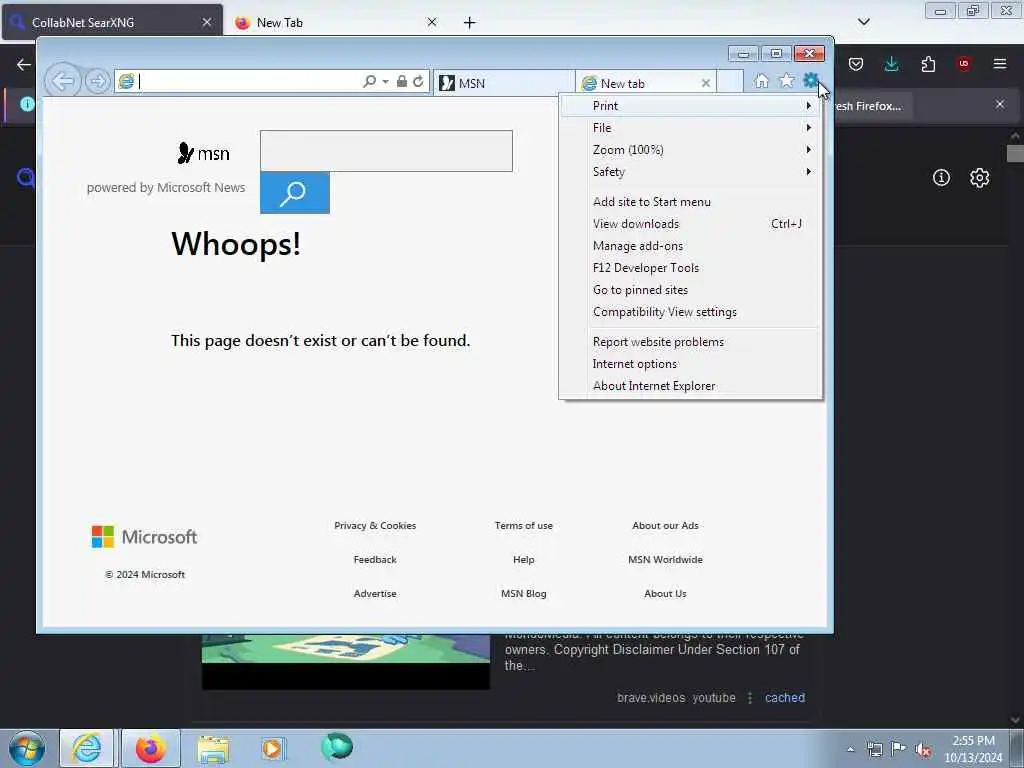Open the IE favorites star
Viewport: 1024px width, 768px height.
point(786,81)
